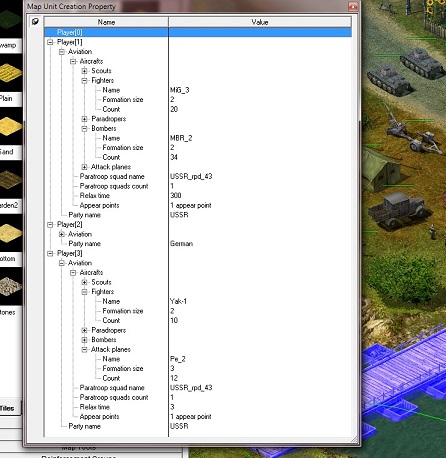The width and height of the screenshot is (446, 458).
Task: Edit the MBR_2 bomber name value
Action: coord(181,138)
